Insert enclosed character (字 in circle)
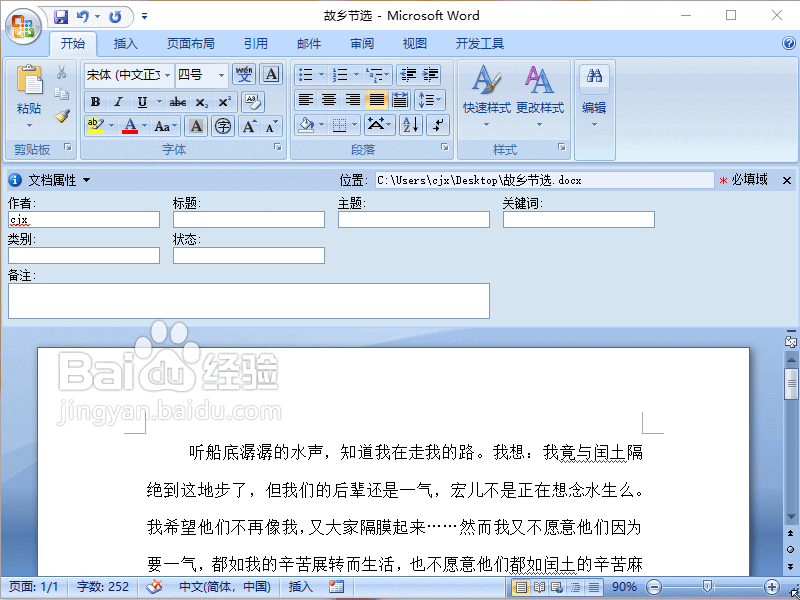 222,126
